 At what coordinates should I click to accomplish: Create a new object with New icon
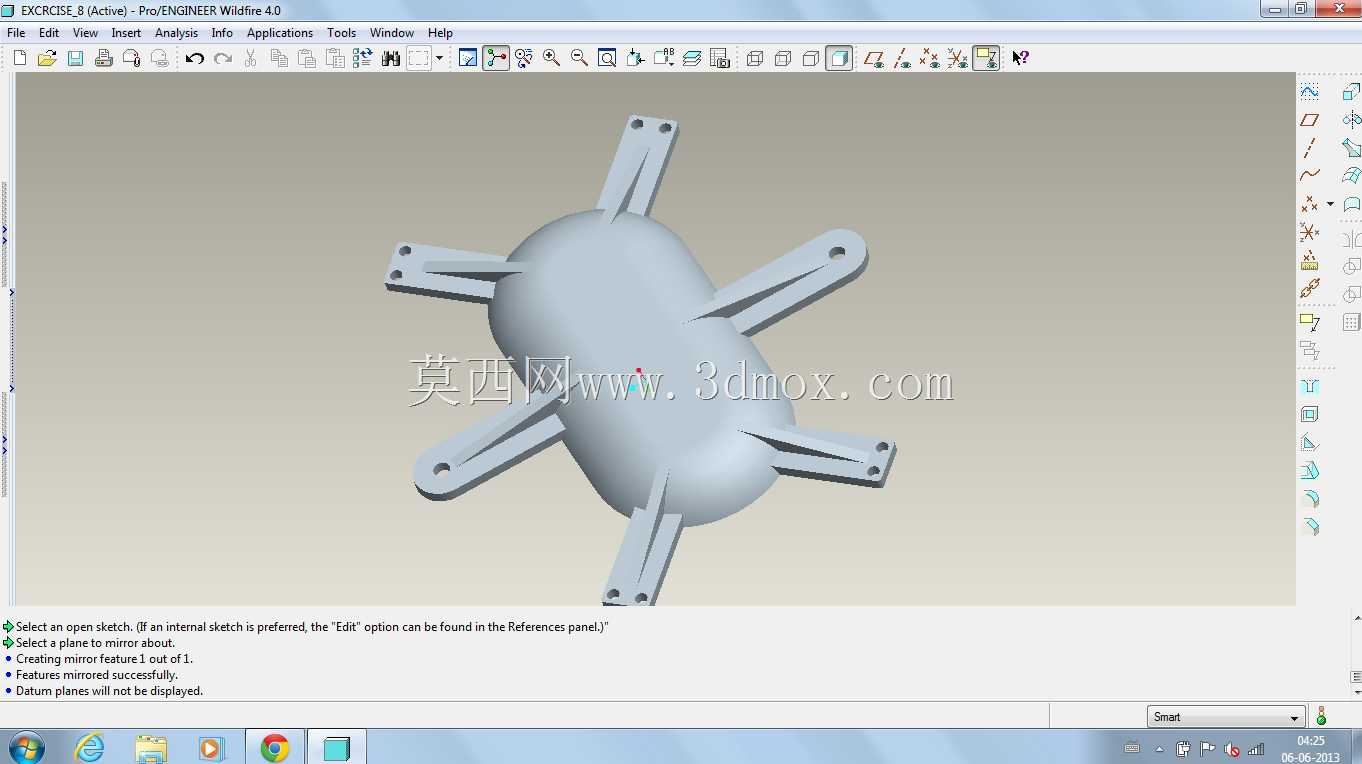tap(19, 58)
